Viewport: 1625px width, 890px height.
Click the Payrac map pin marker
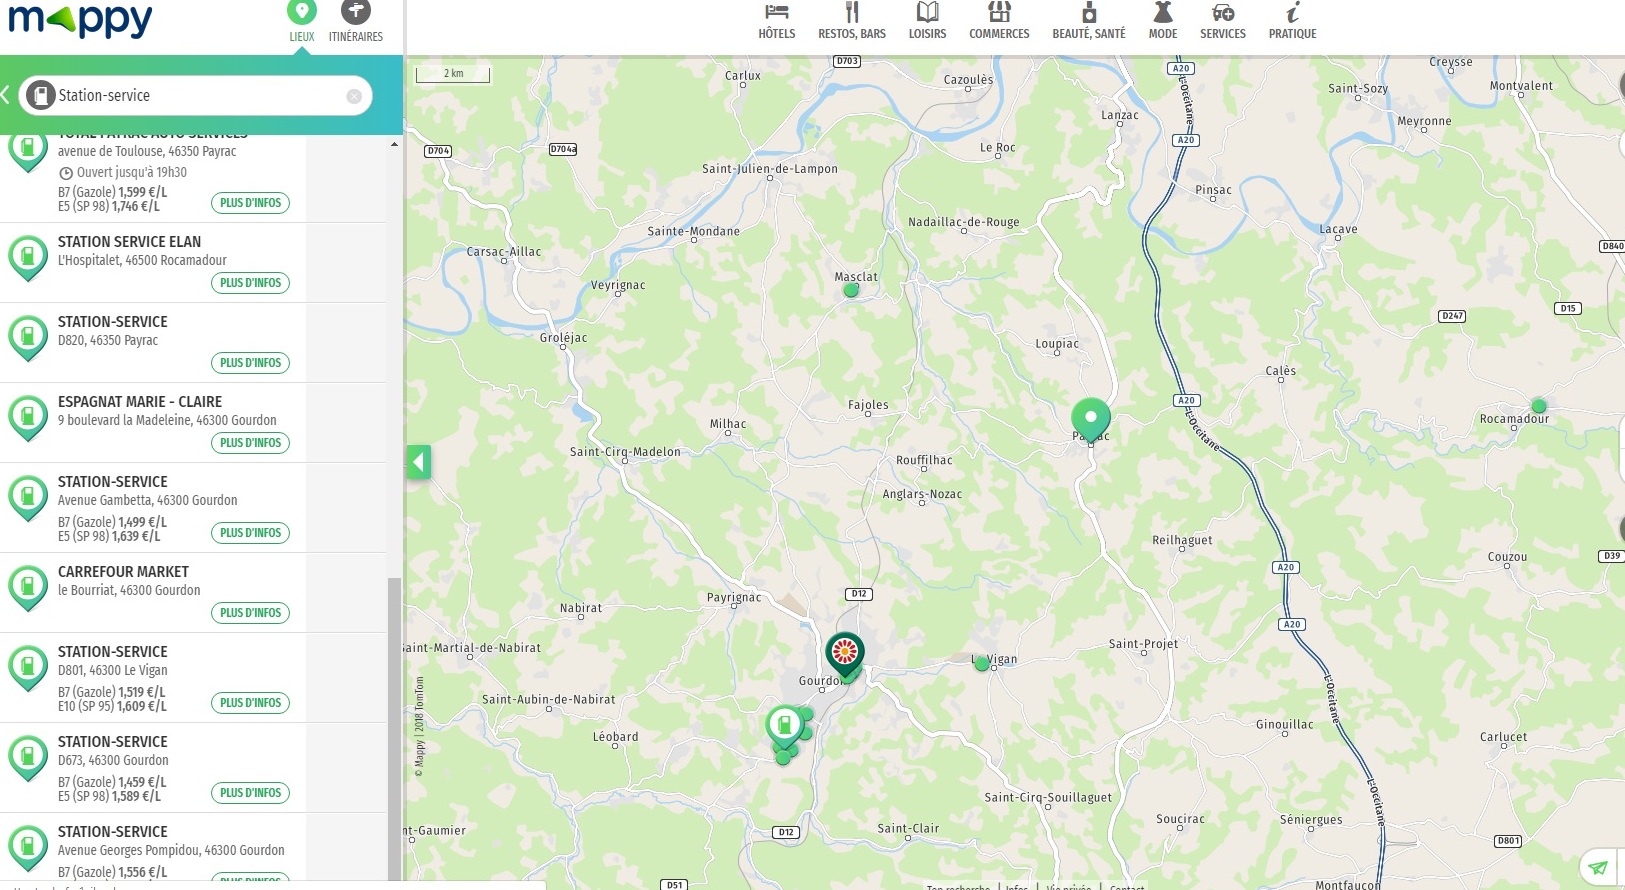[x=1090, y=418]
